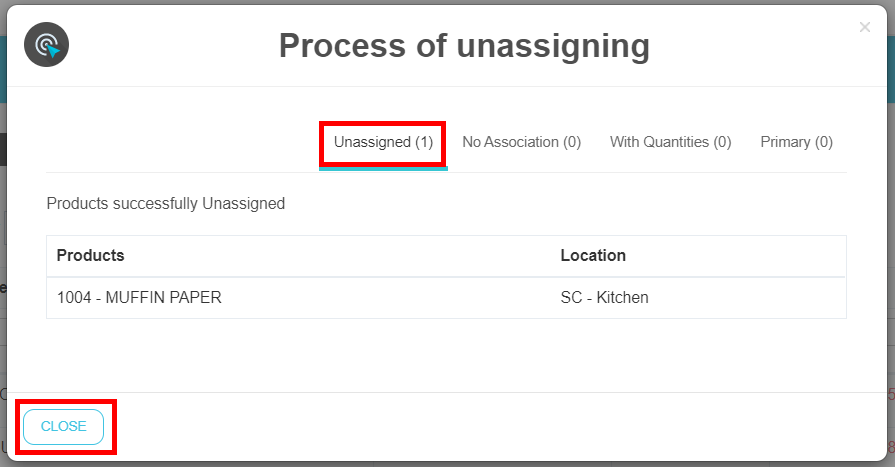
Task: Click the Location column header
Action: (593, 256)
